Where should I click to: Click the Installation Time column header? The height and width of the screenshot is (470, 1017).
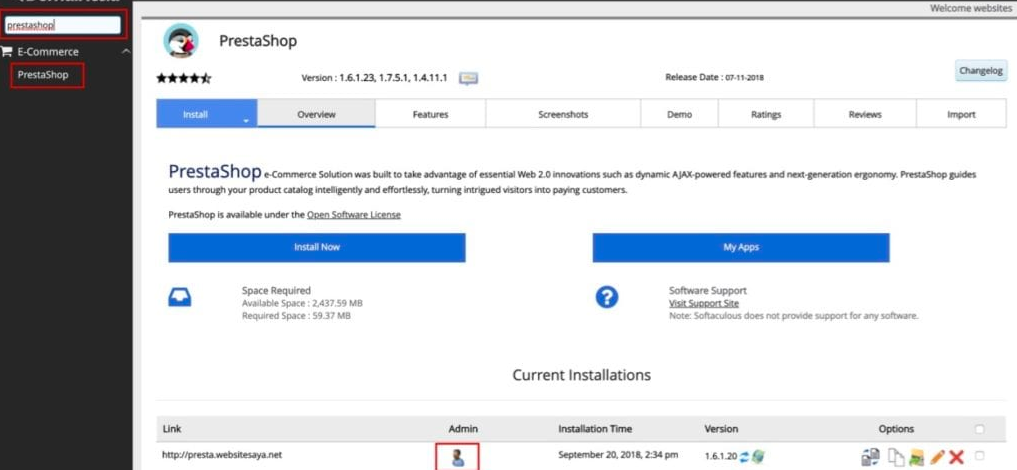tap(595, 429)
